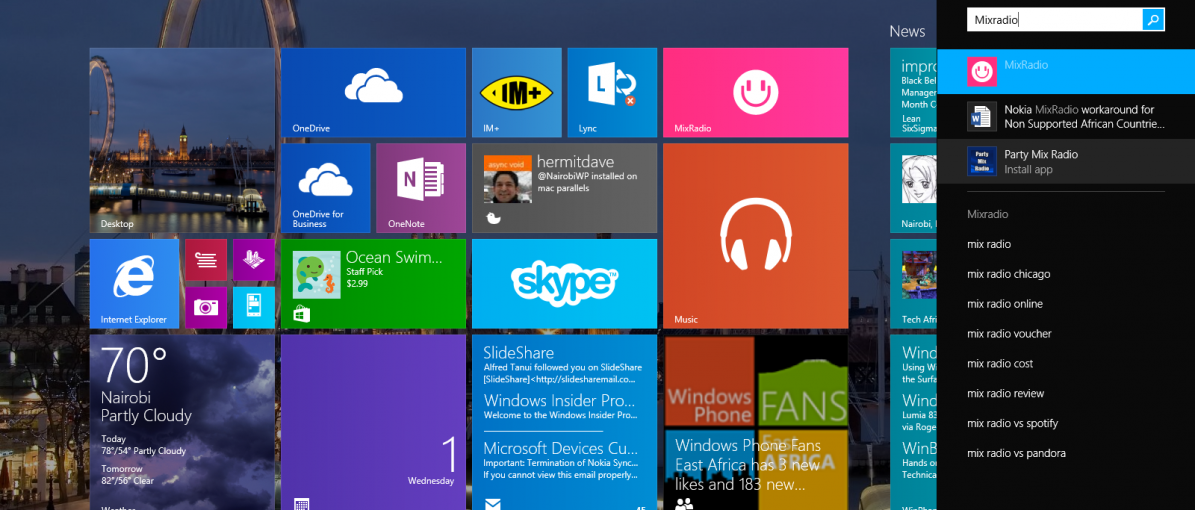Launch the OneNote tile
The width and height of the screenshot is (1195, 510).
(421, 188)
